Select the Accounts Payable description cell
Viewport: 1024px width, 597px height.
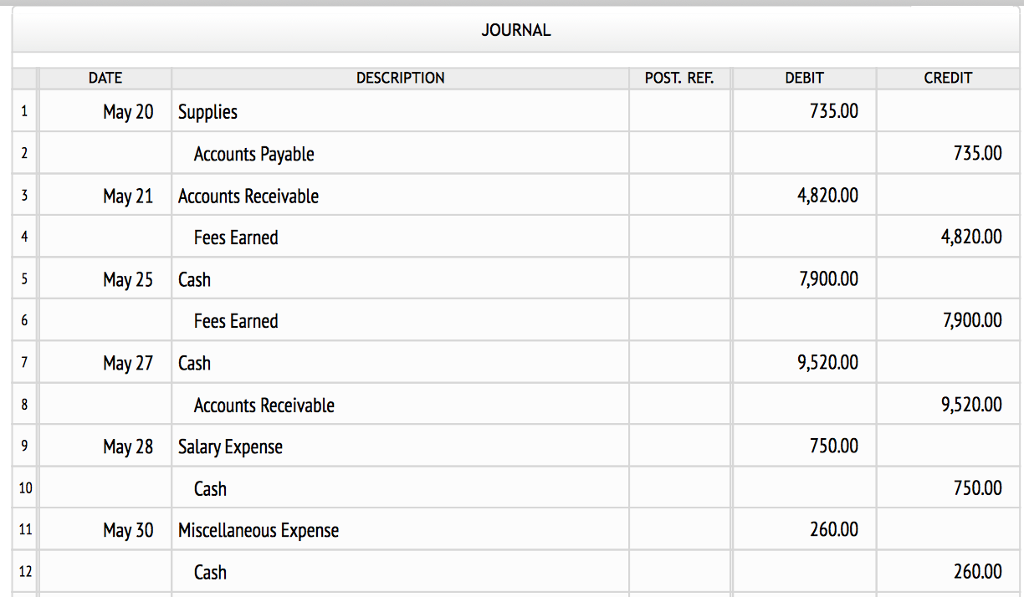400,153
